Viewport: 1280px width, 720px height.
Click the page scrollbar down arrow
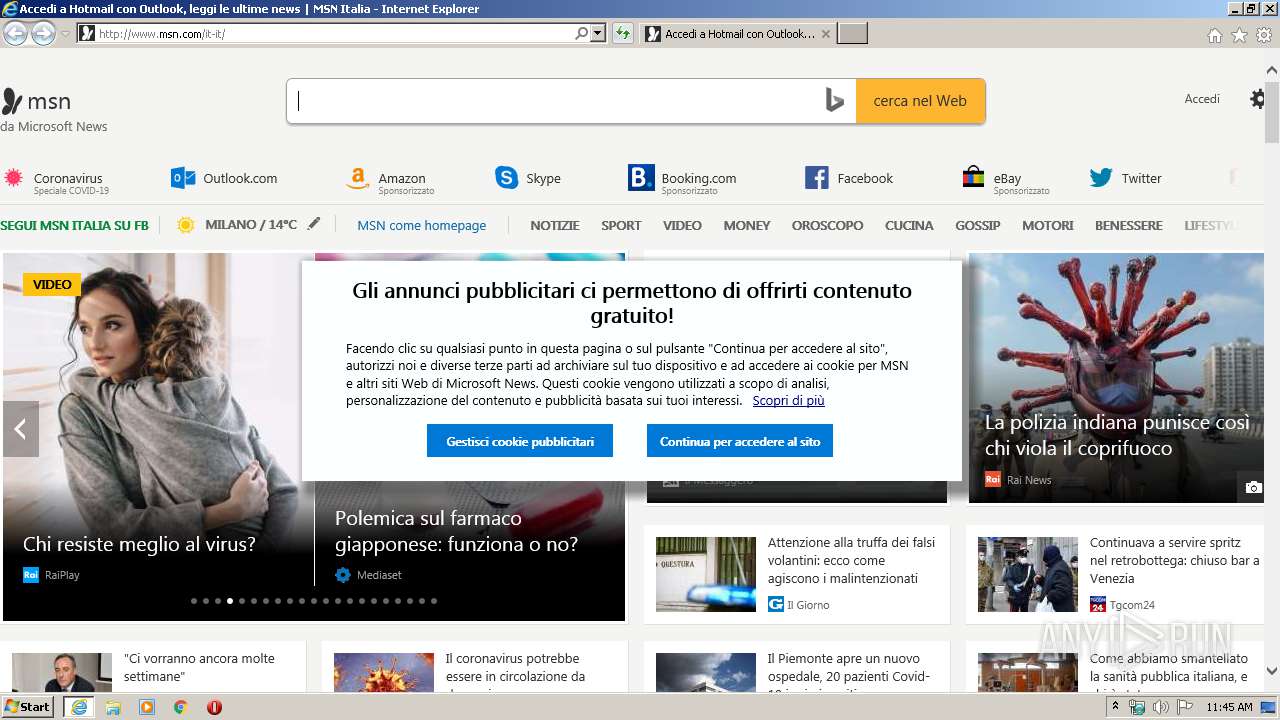point(1271,671)
